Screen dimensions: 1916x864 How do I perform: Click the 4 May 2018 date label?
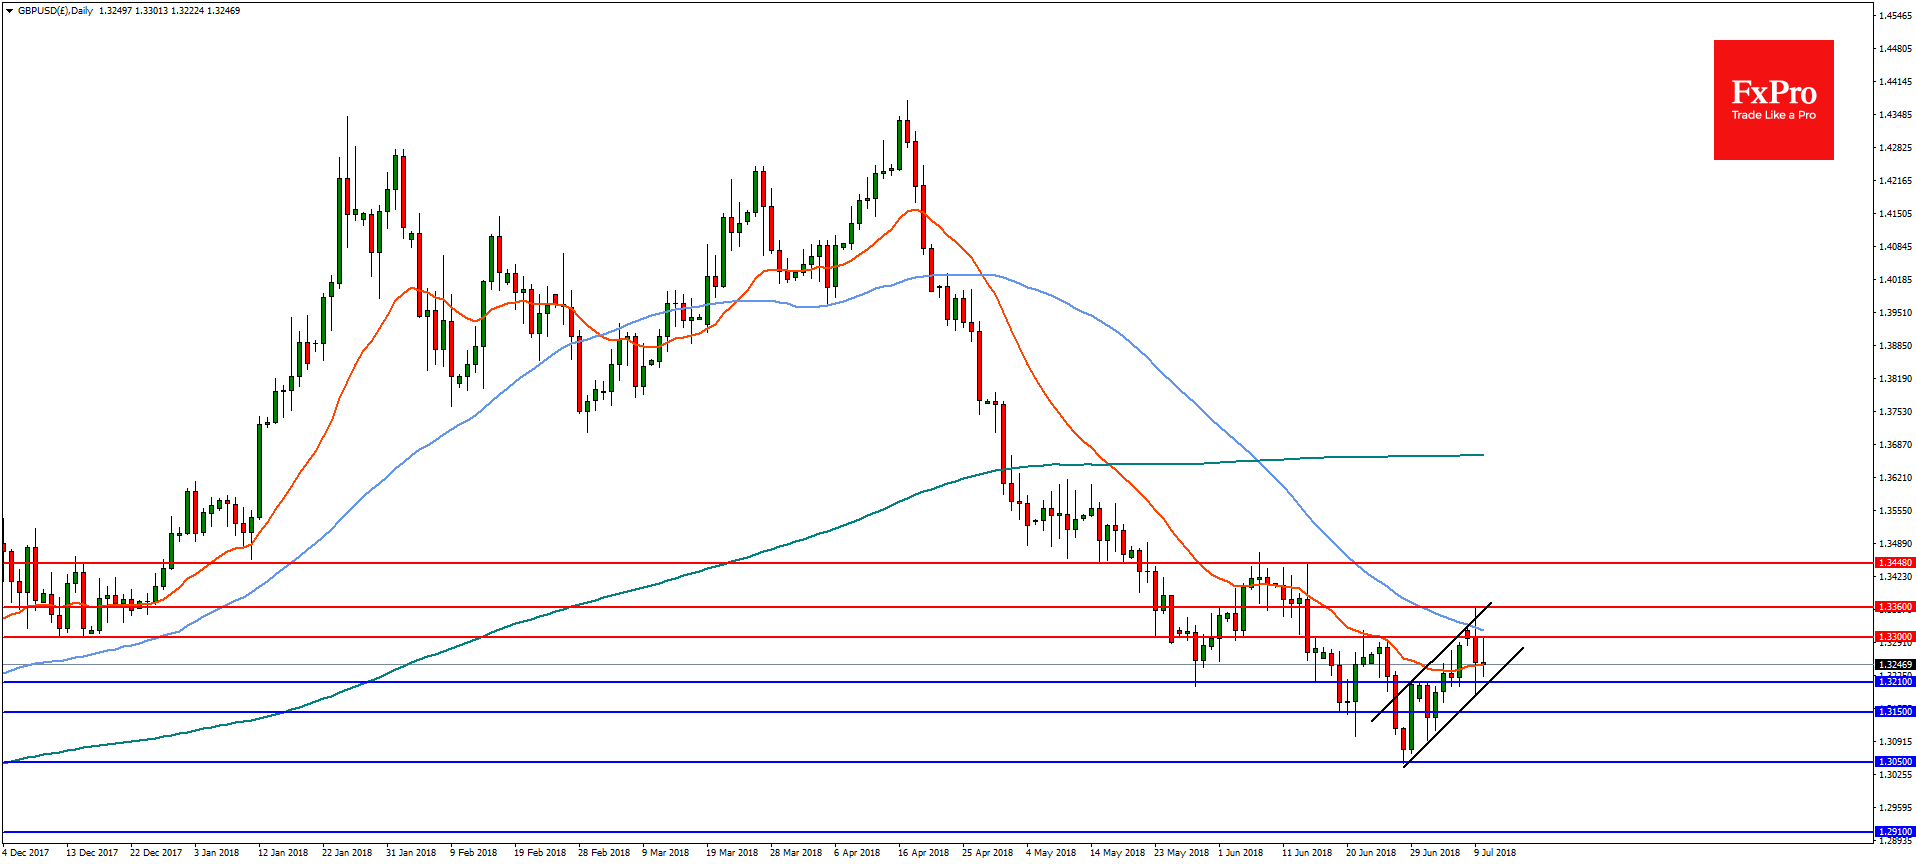point(1050,853)
